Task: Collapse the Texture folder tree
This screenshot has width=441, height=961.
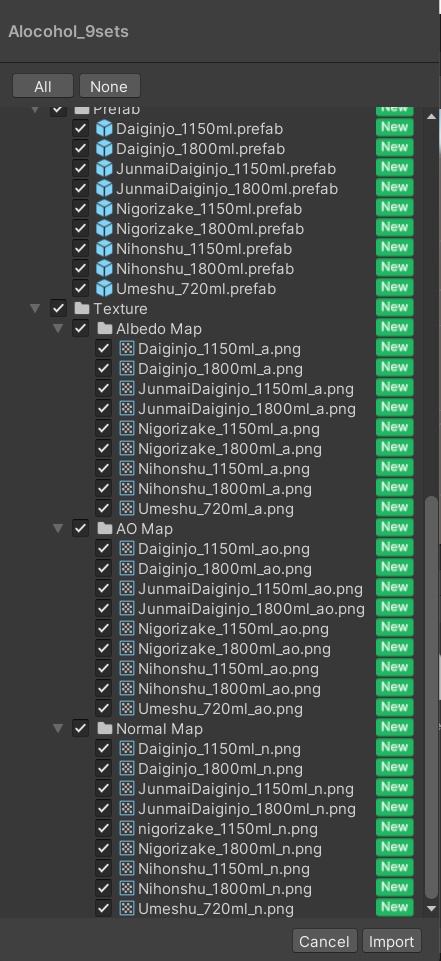Action: pos(36,308)
